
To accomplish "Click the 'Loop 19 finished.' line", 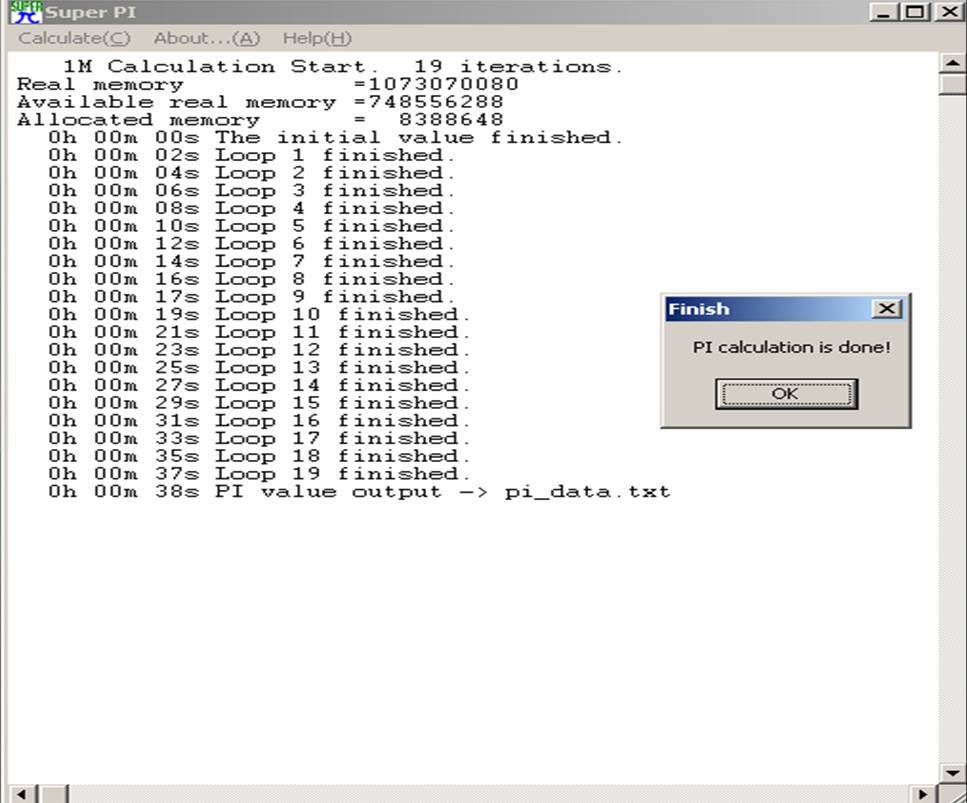I will [260, 474].
